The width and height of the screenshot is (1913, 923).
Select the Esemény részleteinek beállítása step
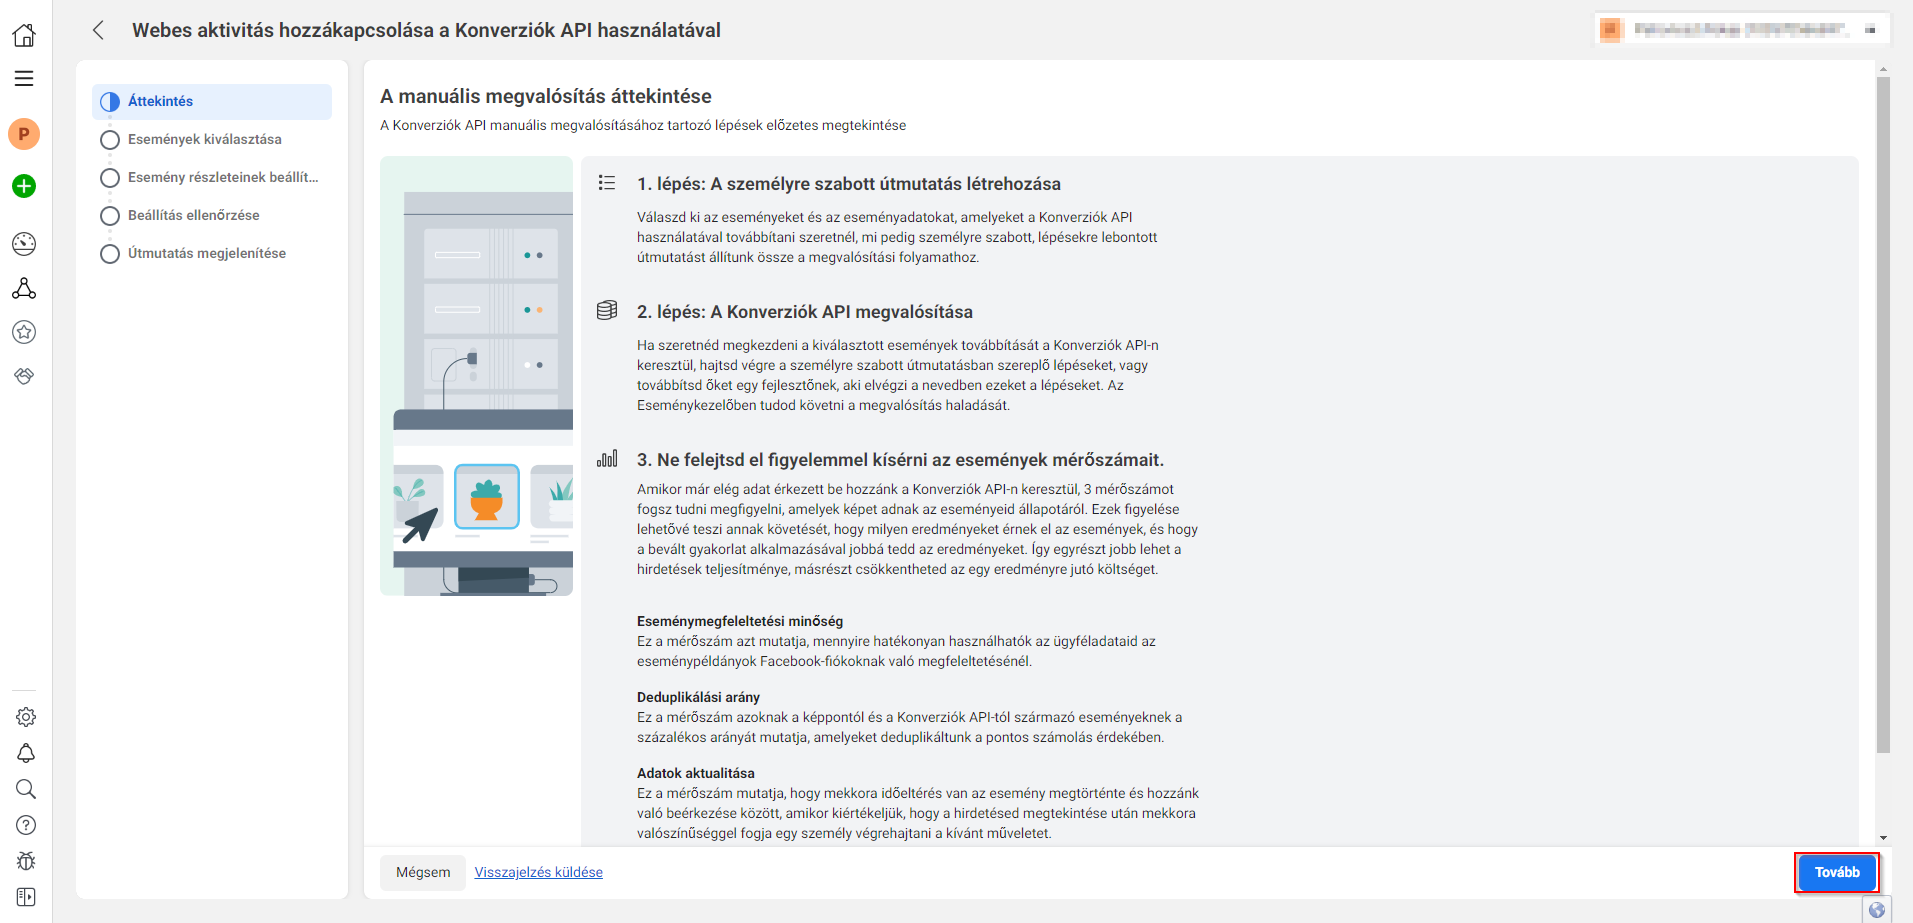(x=222, y=178)
